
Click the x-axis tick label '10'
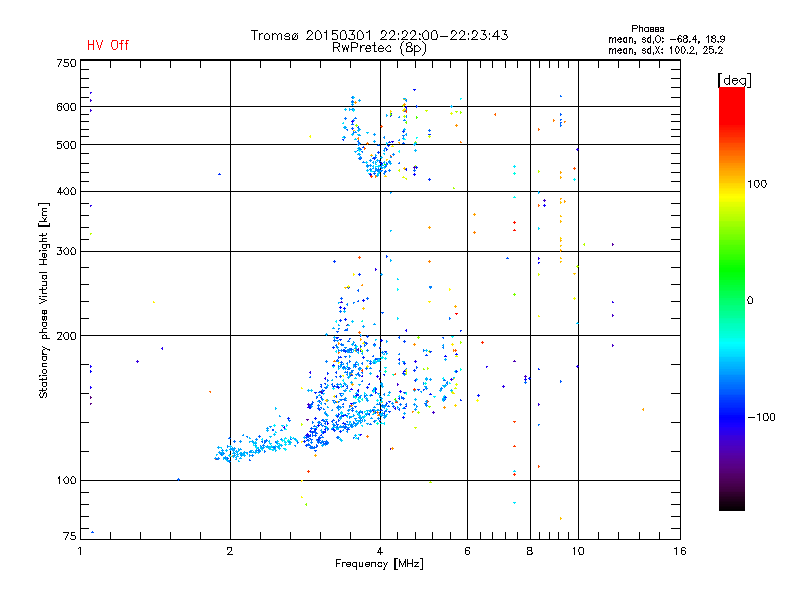578,551
